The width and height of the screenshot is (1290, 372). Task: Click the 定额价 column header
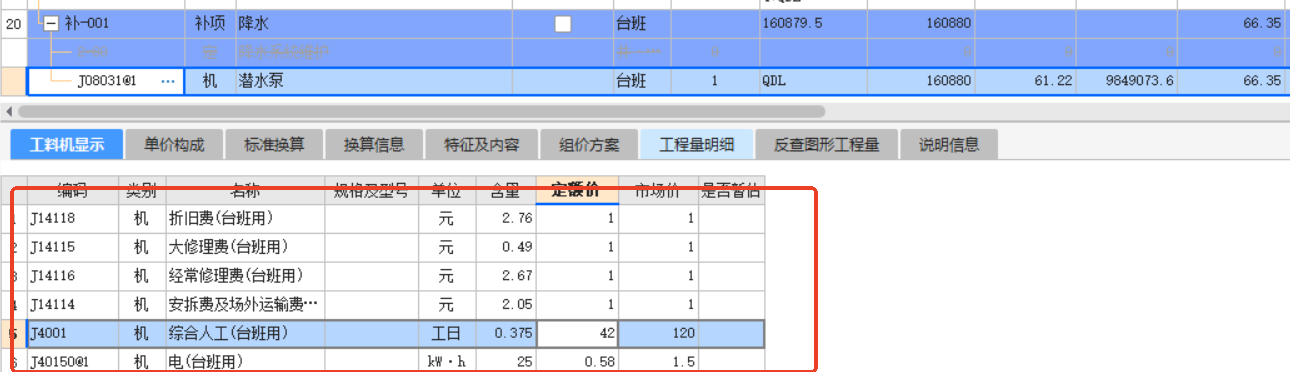pos(578,189)
